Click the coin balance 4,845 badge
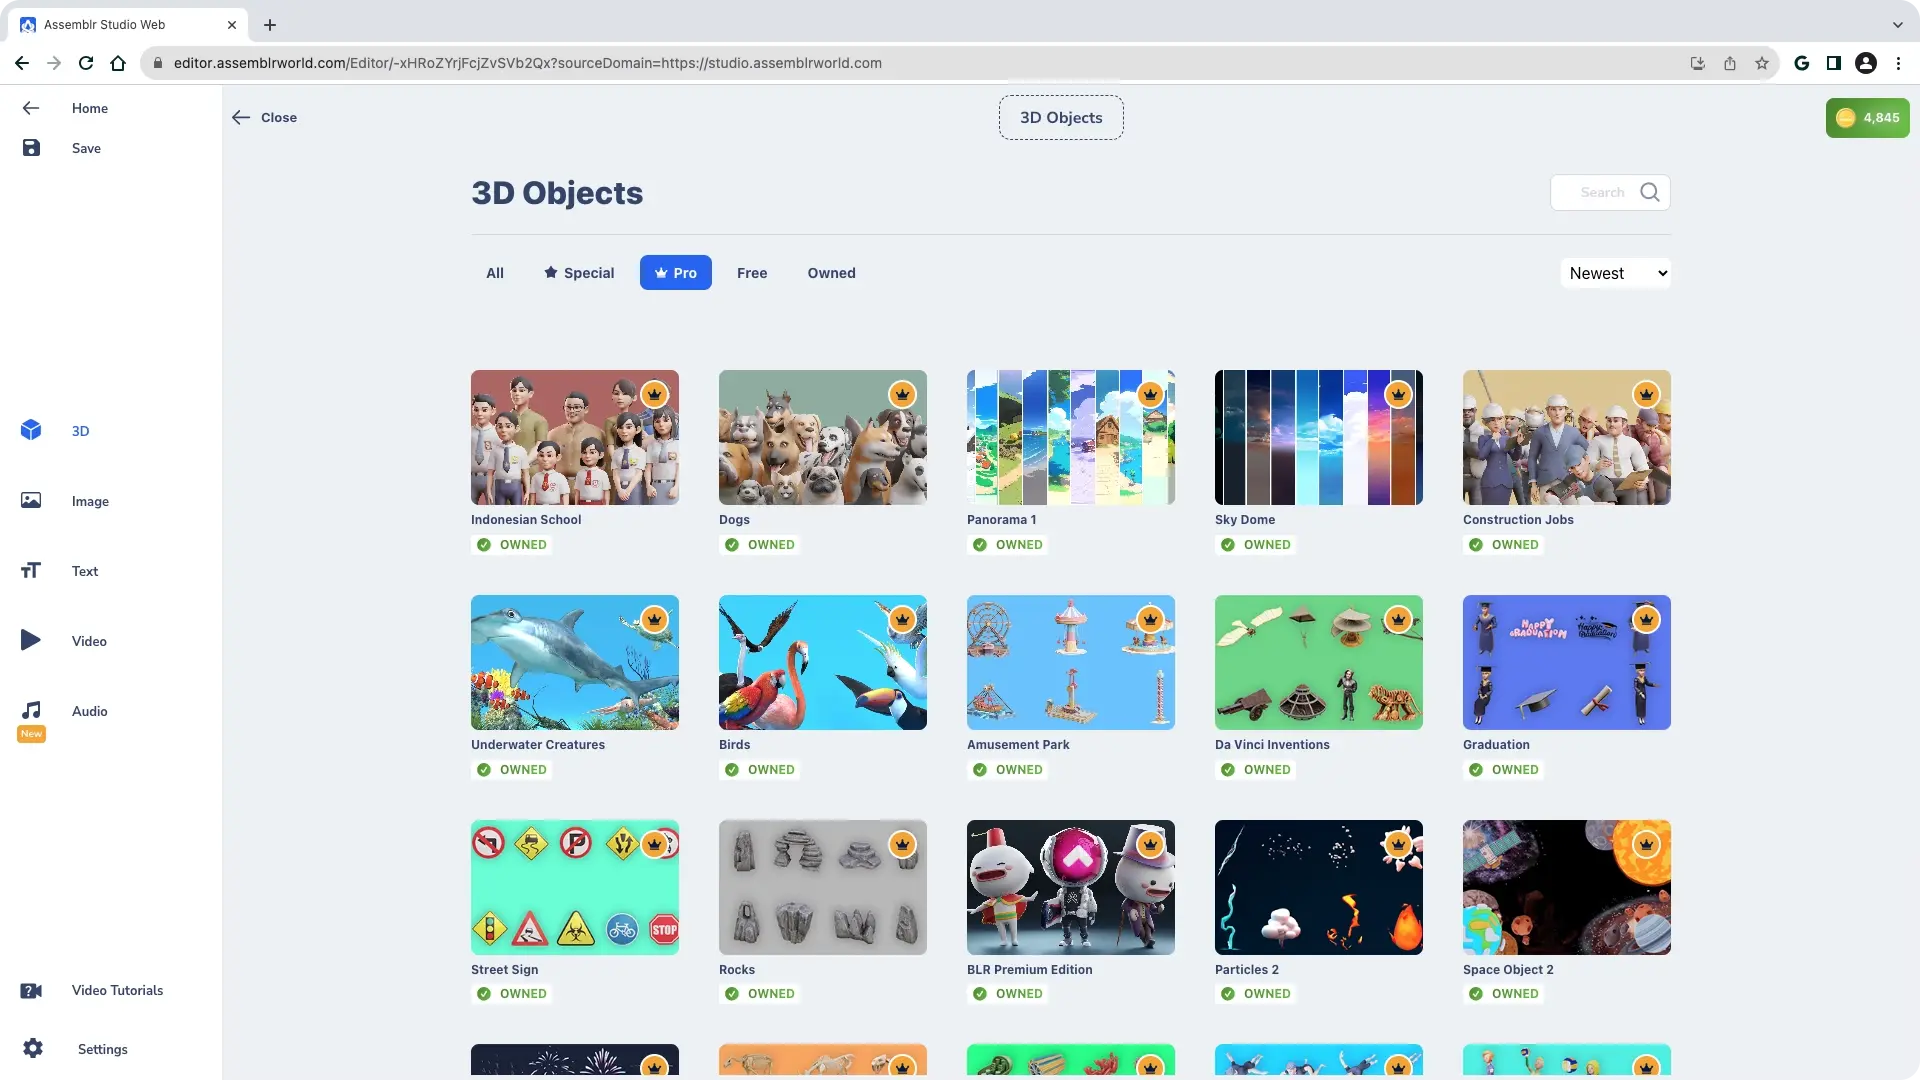 pyautogui.click(x=1867, y=118)
